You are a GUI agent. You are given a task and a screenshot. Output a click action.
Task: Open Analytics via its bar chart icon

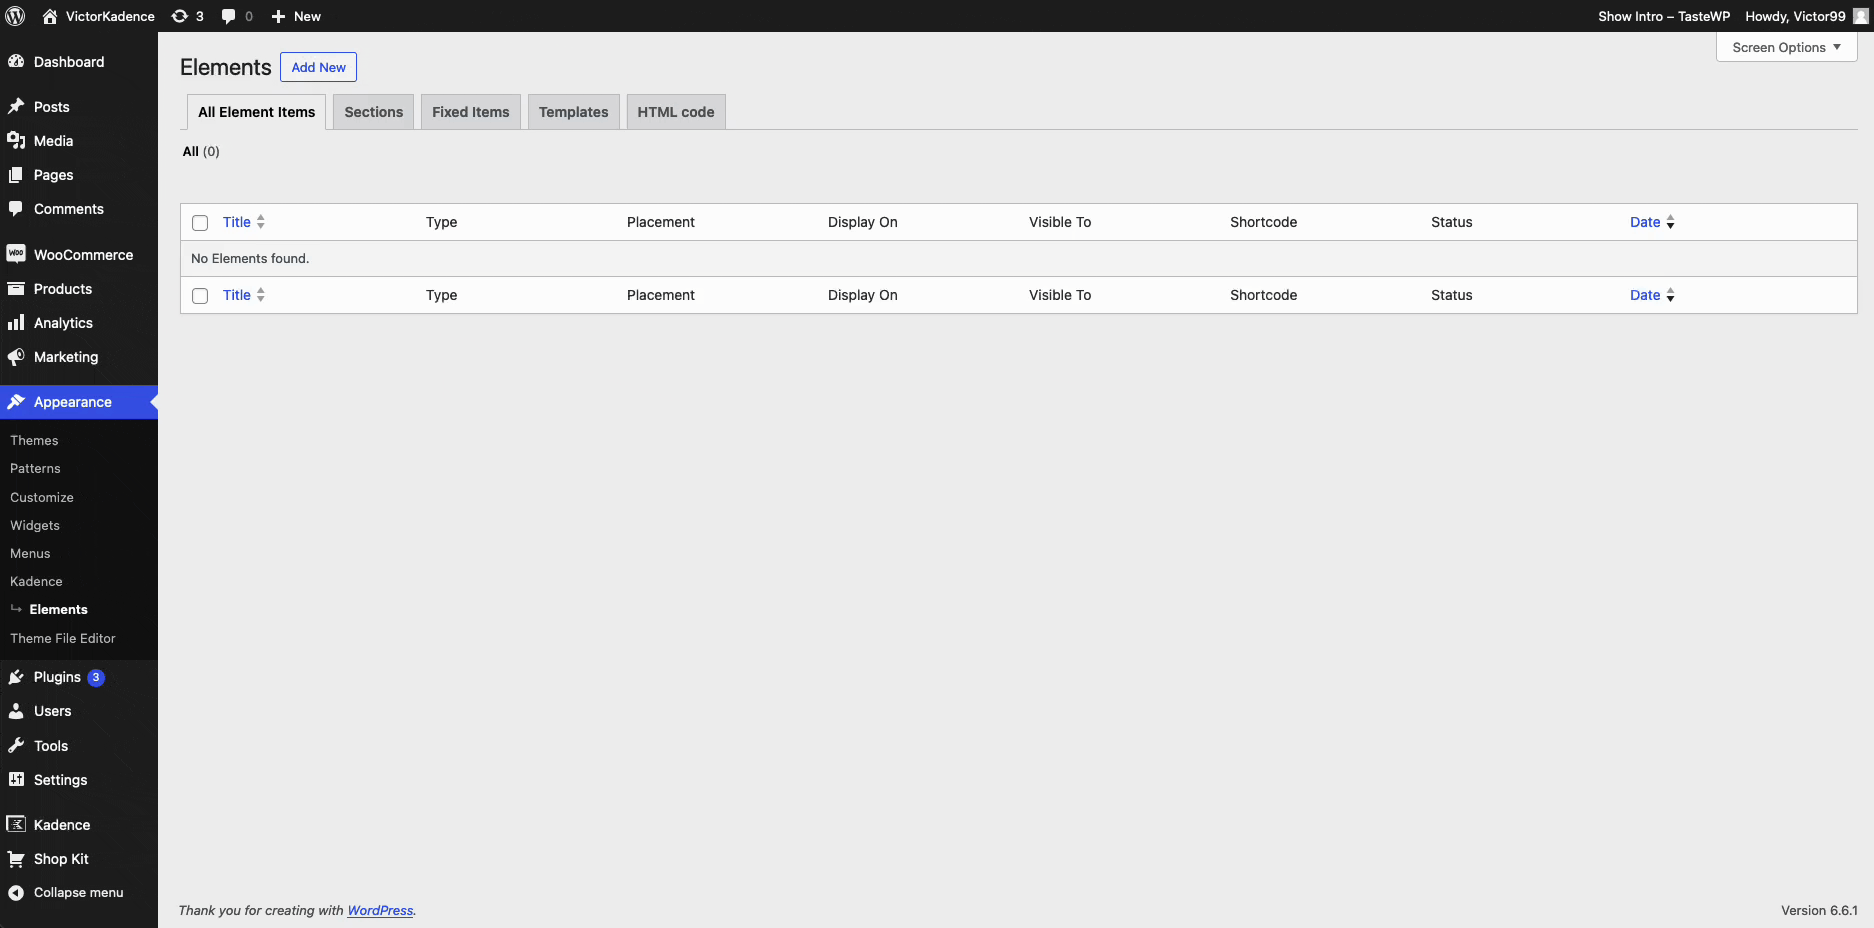(16, 323)
